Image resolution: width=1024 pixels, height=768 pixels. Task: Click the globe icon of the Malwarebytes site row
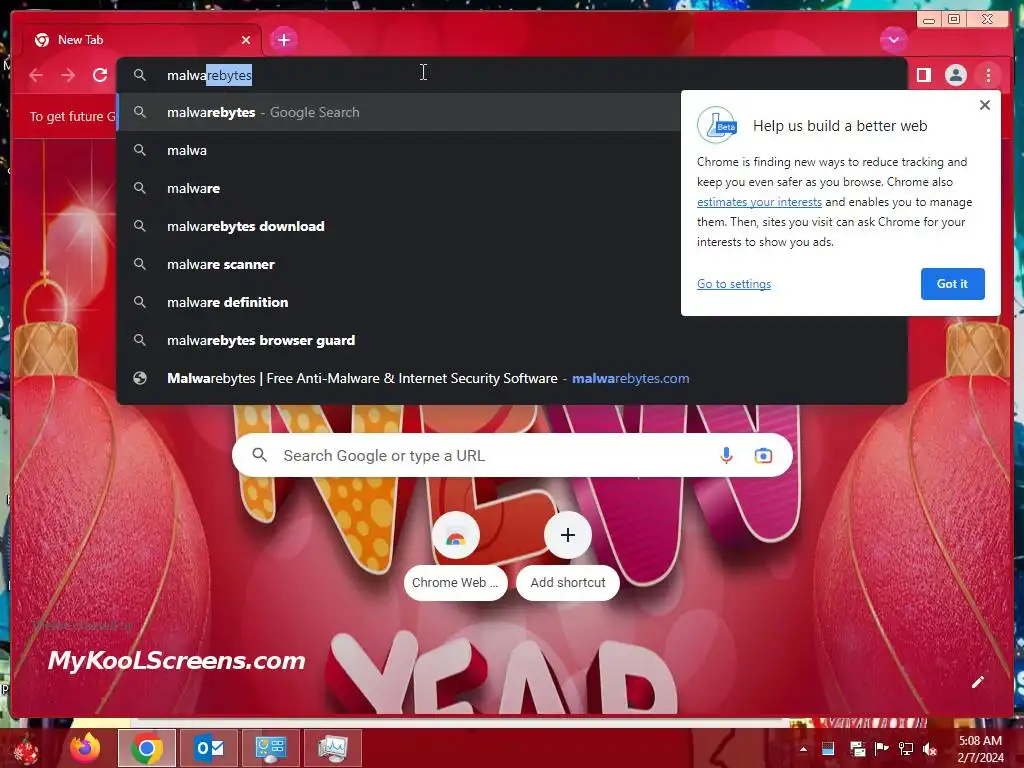pyautogui.click(x=140, y=378)
